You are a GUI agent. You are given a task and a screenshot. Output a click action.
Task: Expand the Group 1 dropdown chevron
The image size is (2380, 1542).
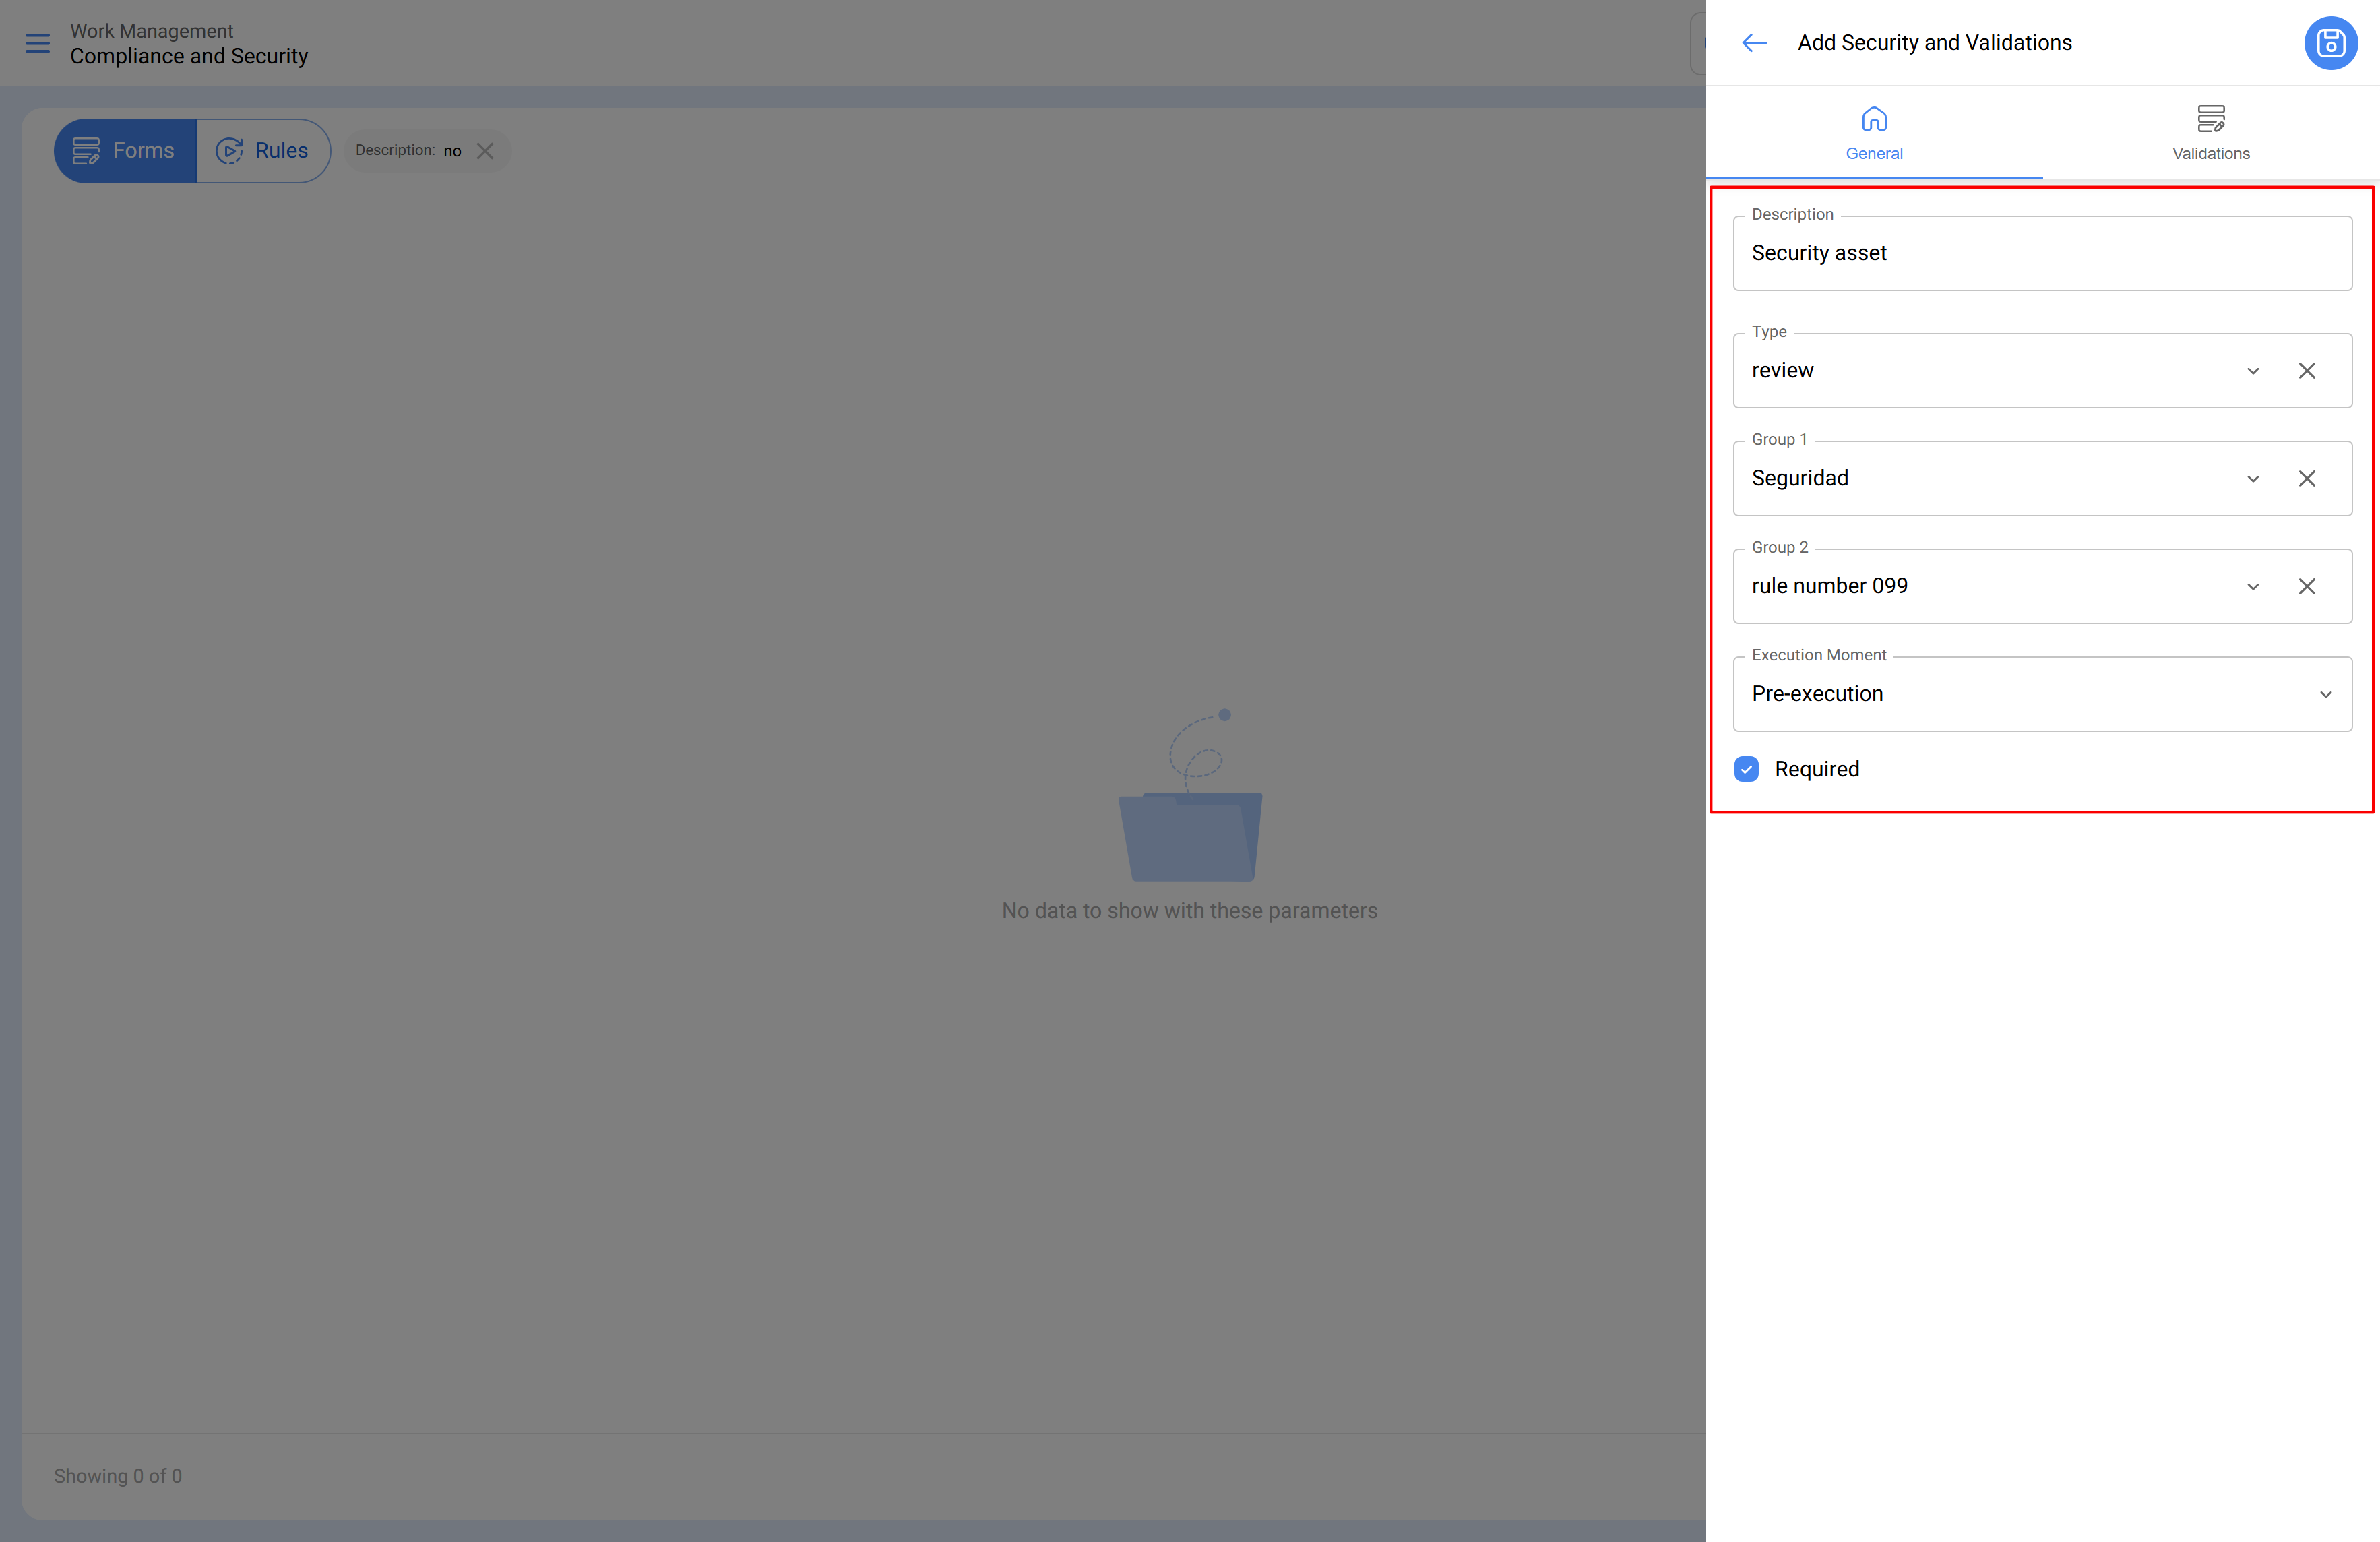point(2252,479)
